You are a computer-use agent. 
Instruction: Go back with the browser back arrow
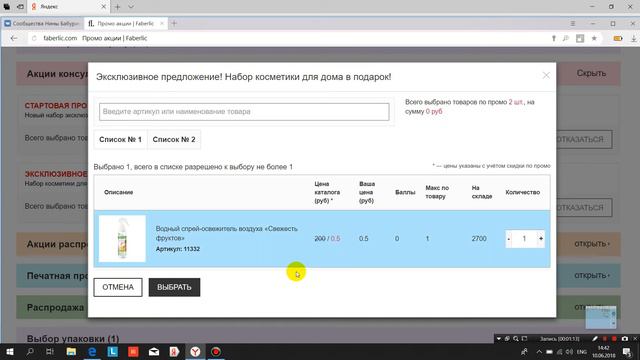point(14,38)
